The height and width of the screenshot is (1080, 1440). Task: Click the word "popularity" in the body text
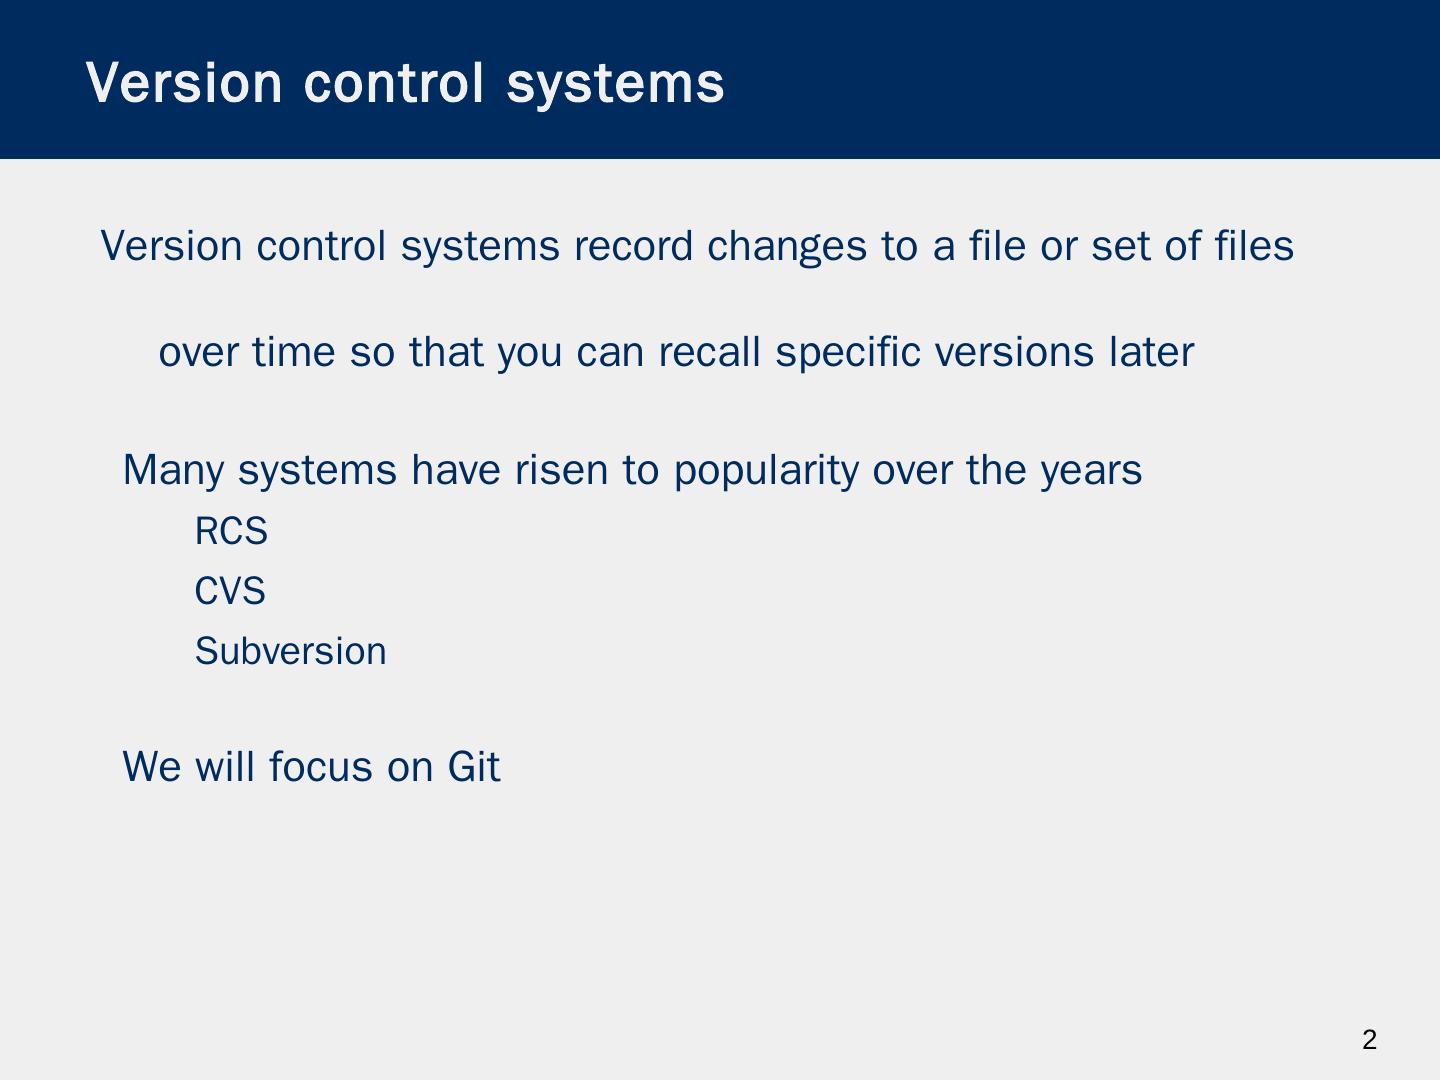click(x=766, y=470)
